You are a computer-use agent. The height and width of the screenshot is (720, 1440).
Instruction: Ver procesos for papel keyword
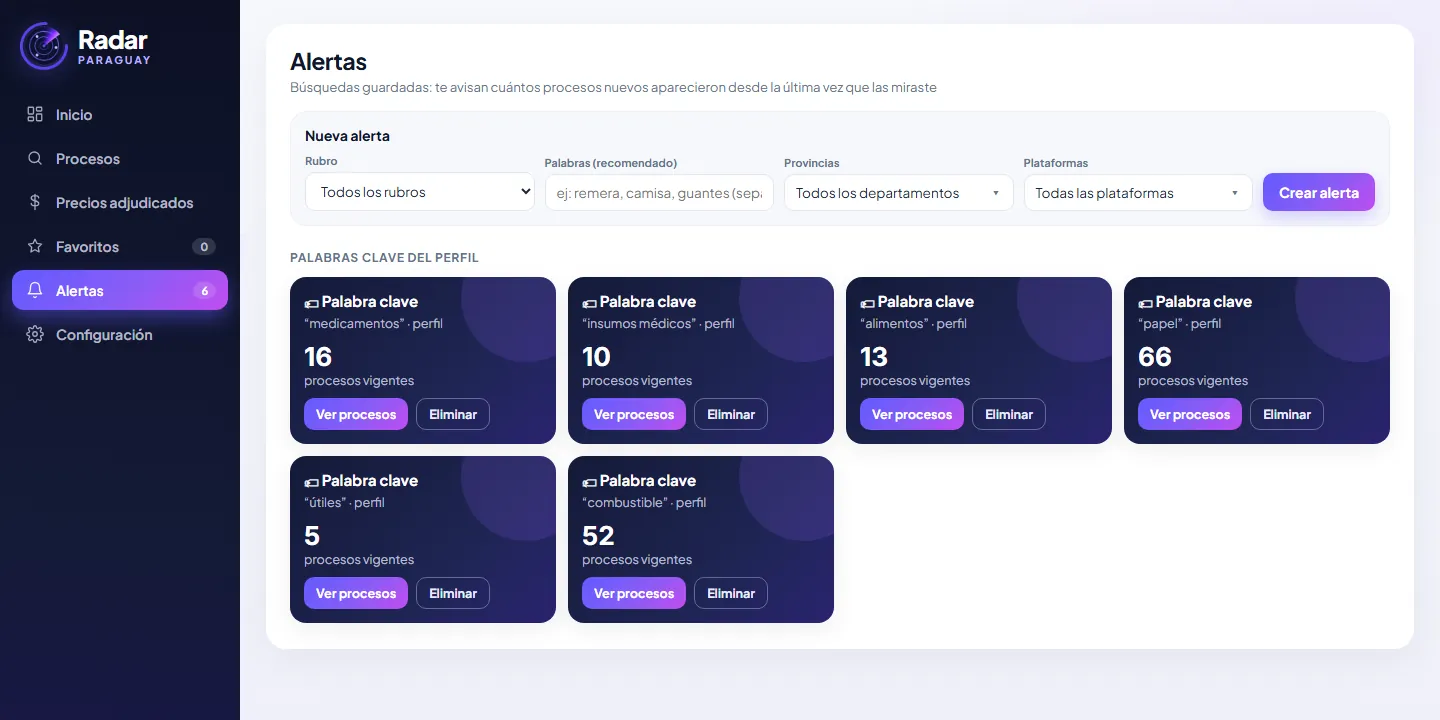click(1190, 414)
